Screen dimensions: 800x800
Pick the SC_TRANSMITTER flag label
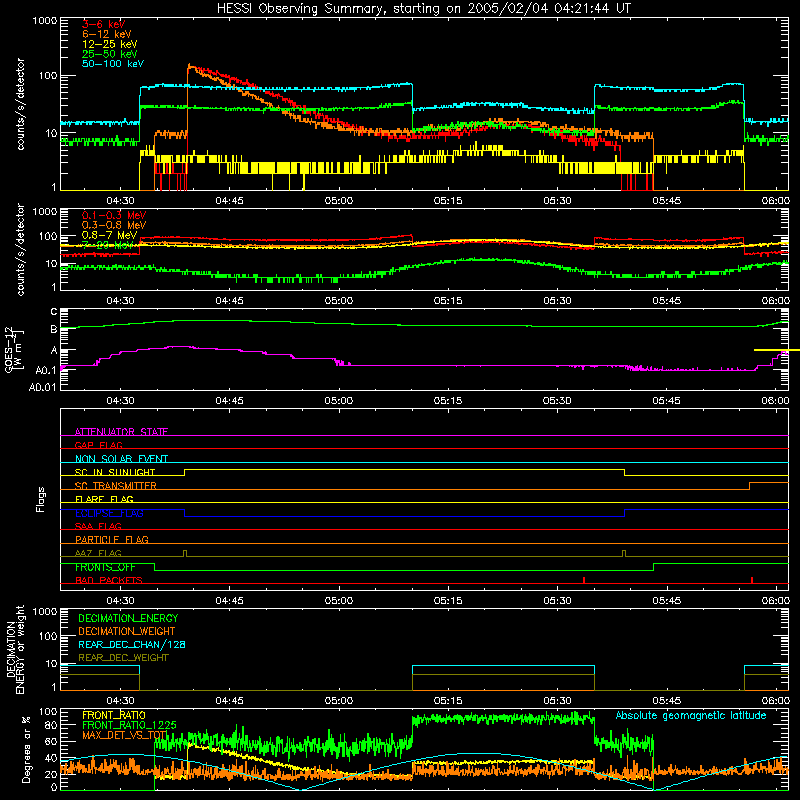pos(116,485)
